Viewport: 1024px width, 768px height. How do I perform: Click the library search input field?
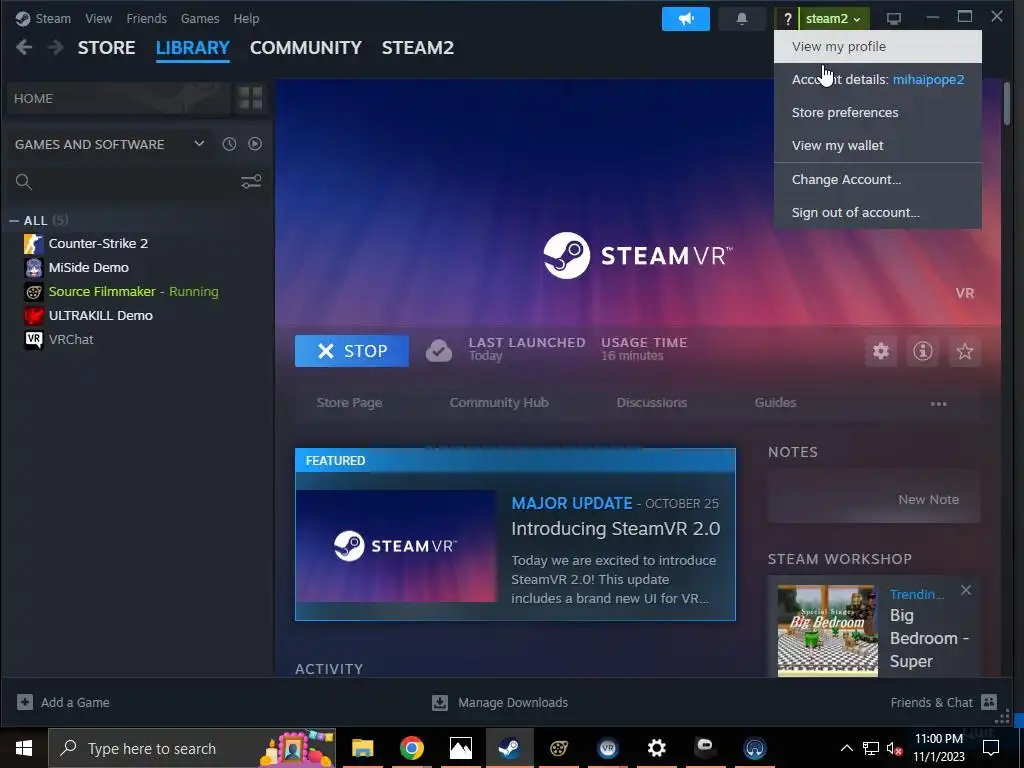coord(135,182)
